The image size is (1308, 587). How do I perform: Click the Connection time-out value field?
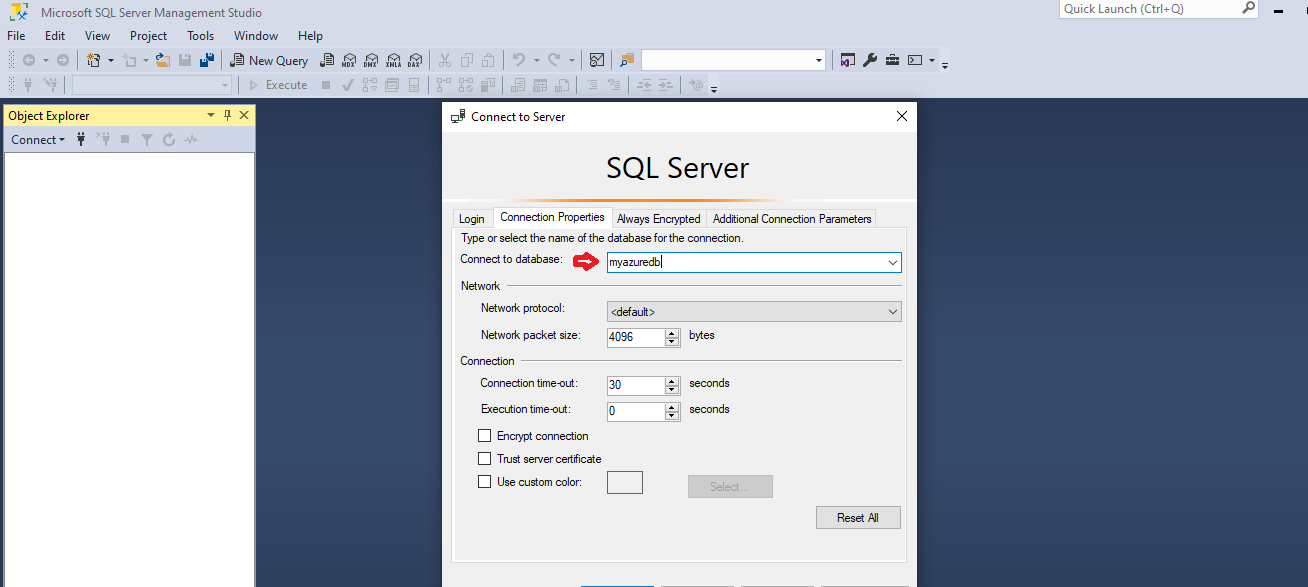636,385
